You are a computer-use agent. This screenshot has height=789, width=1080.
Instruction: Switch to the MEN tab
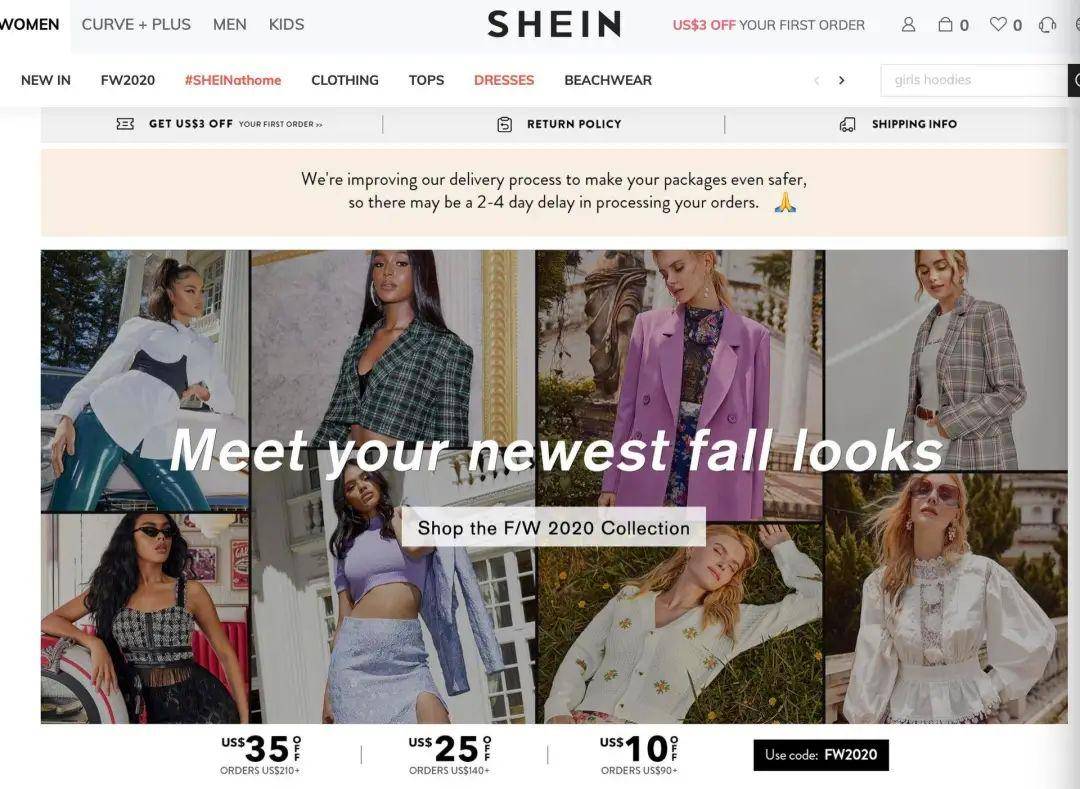pos(229,25)
